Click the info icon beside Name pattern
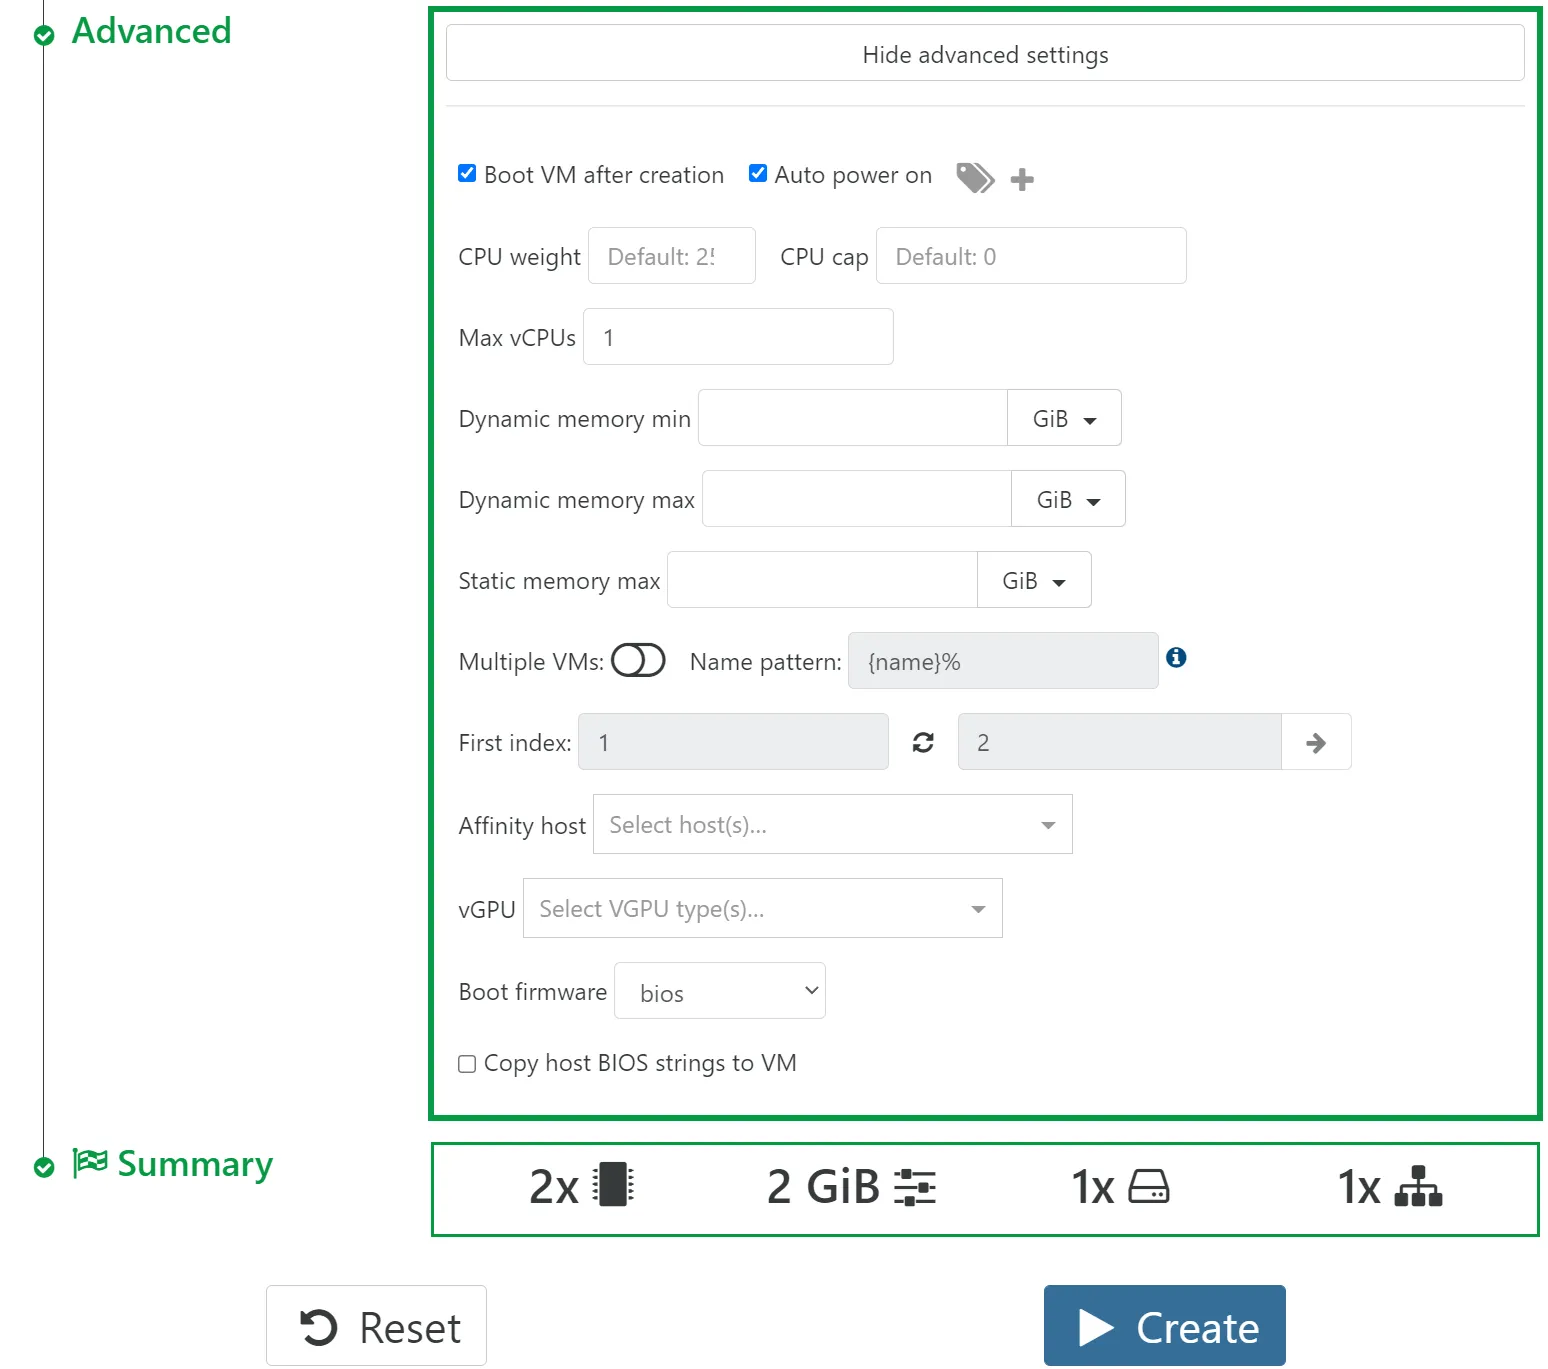1548x1369 pixels. (x=1176, y=657)
